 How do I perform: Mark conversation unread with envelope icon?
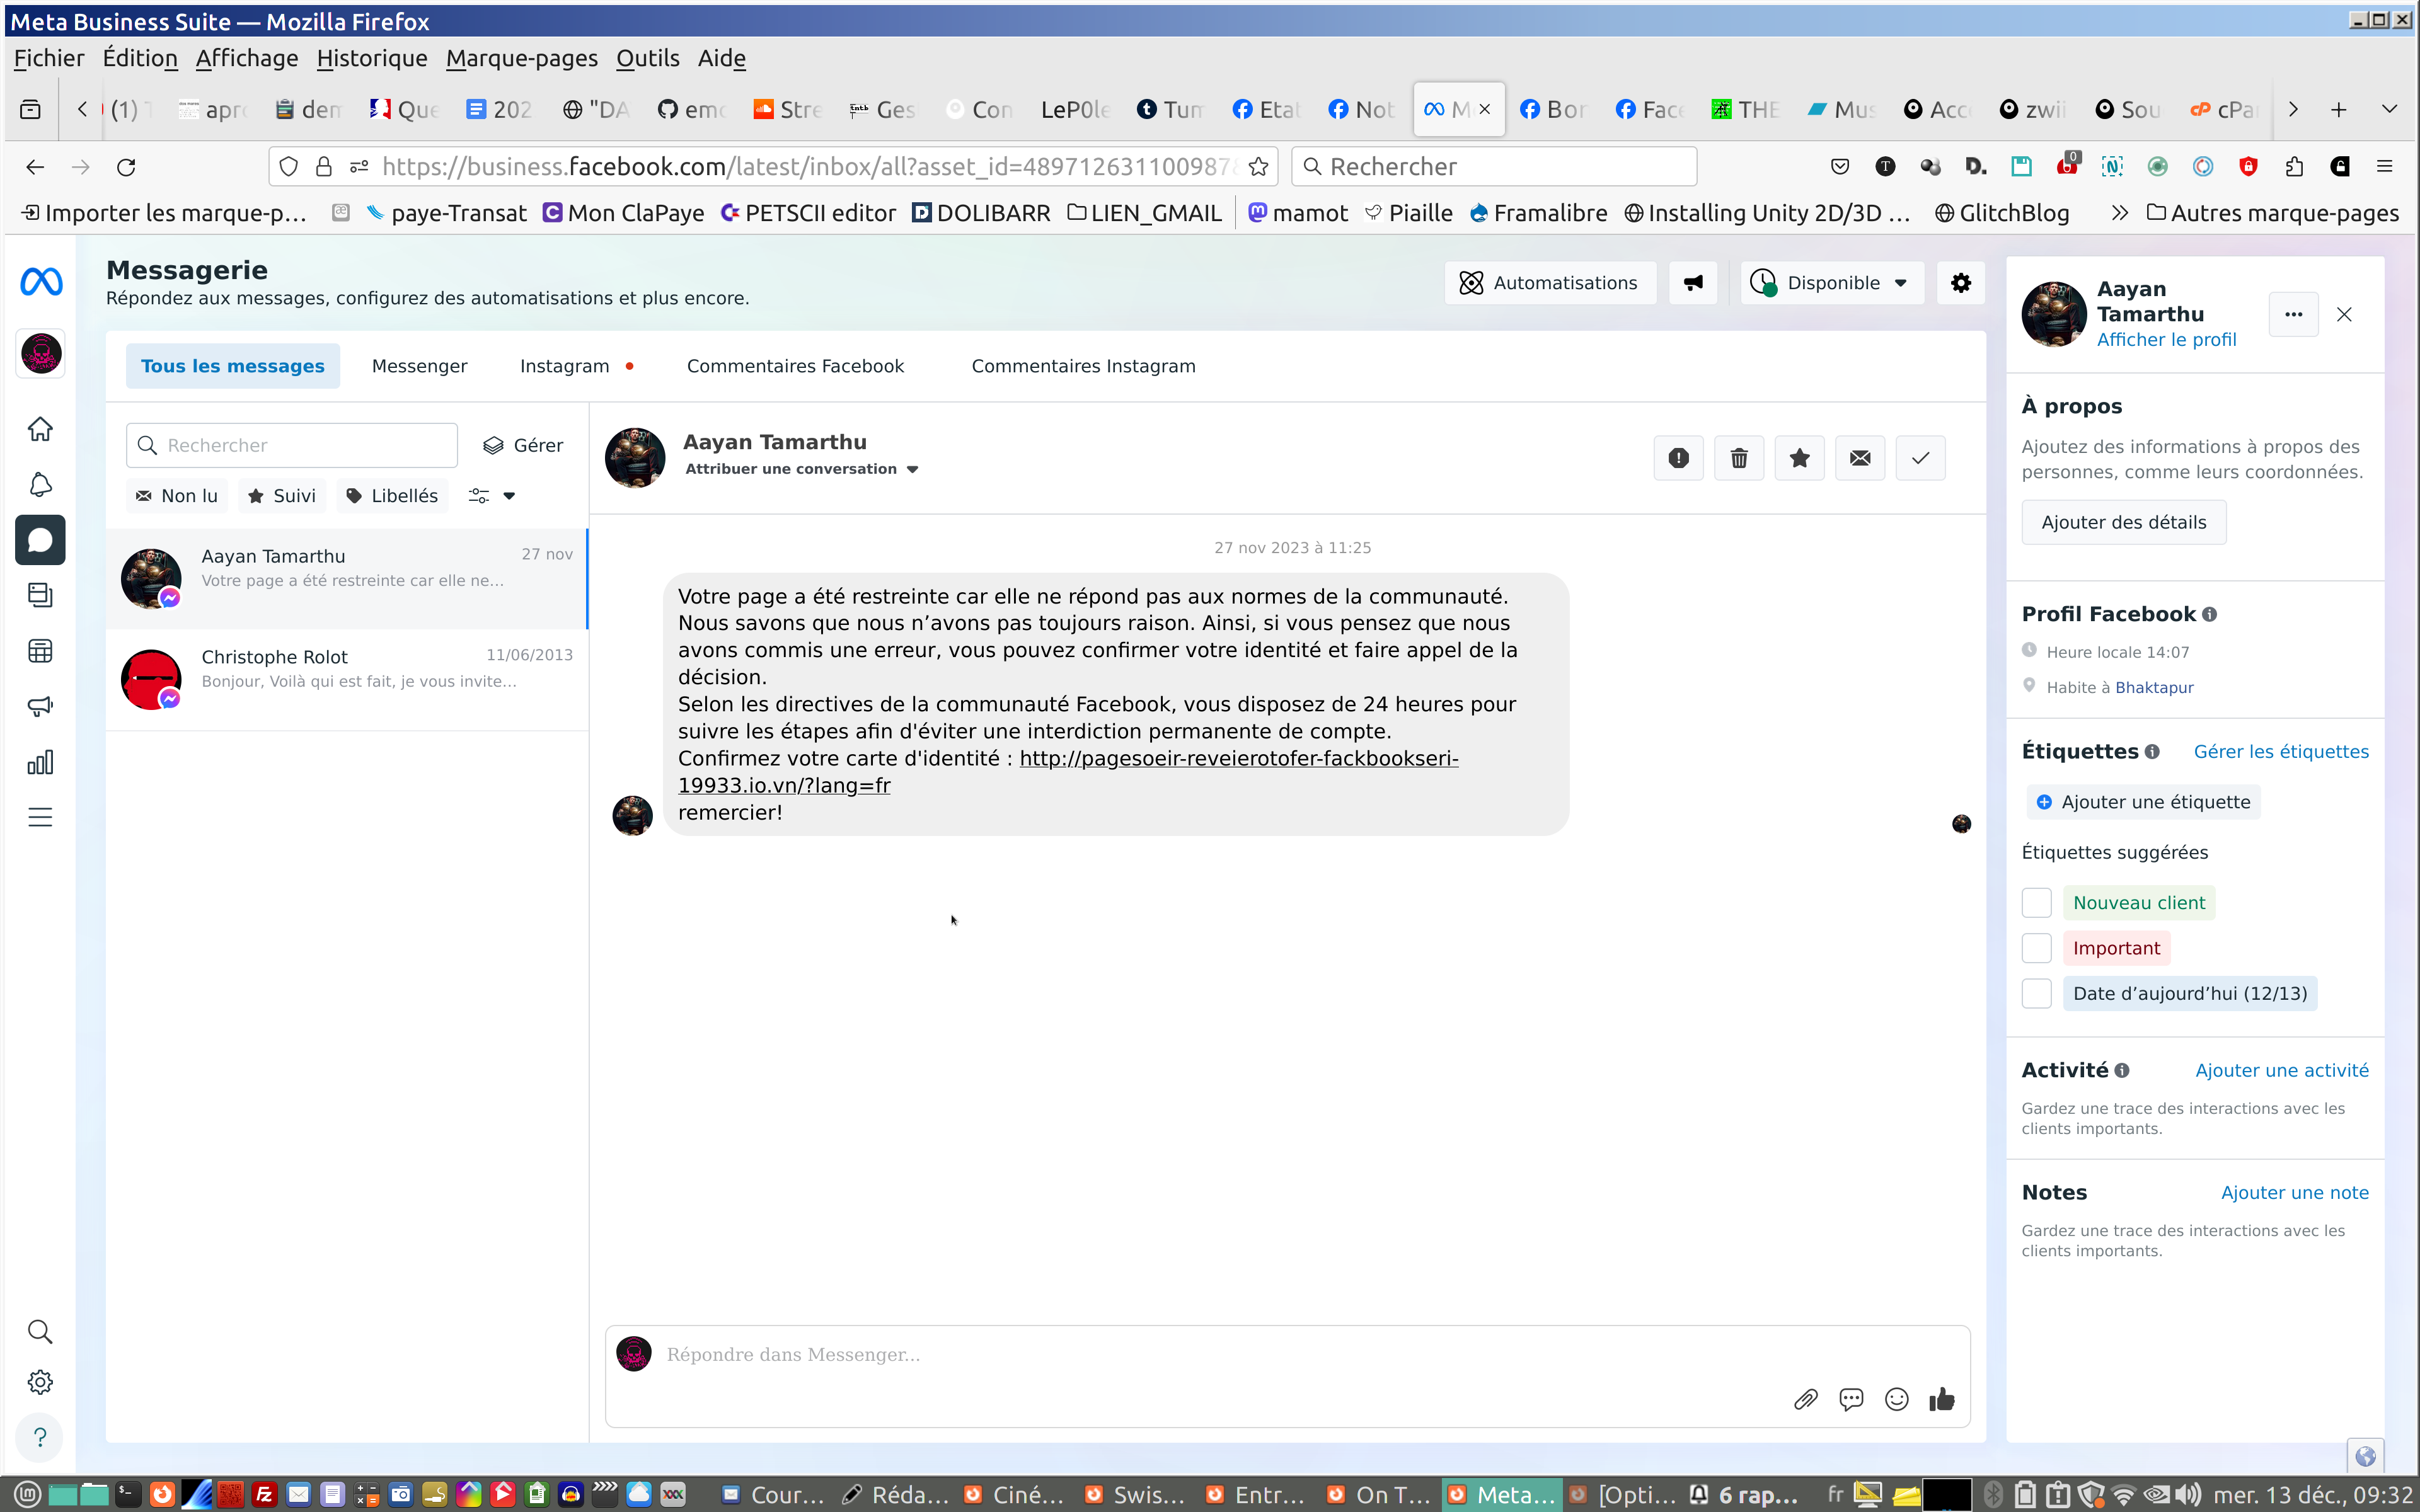(x=1860, y=458)
